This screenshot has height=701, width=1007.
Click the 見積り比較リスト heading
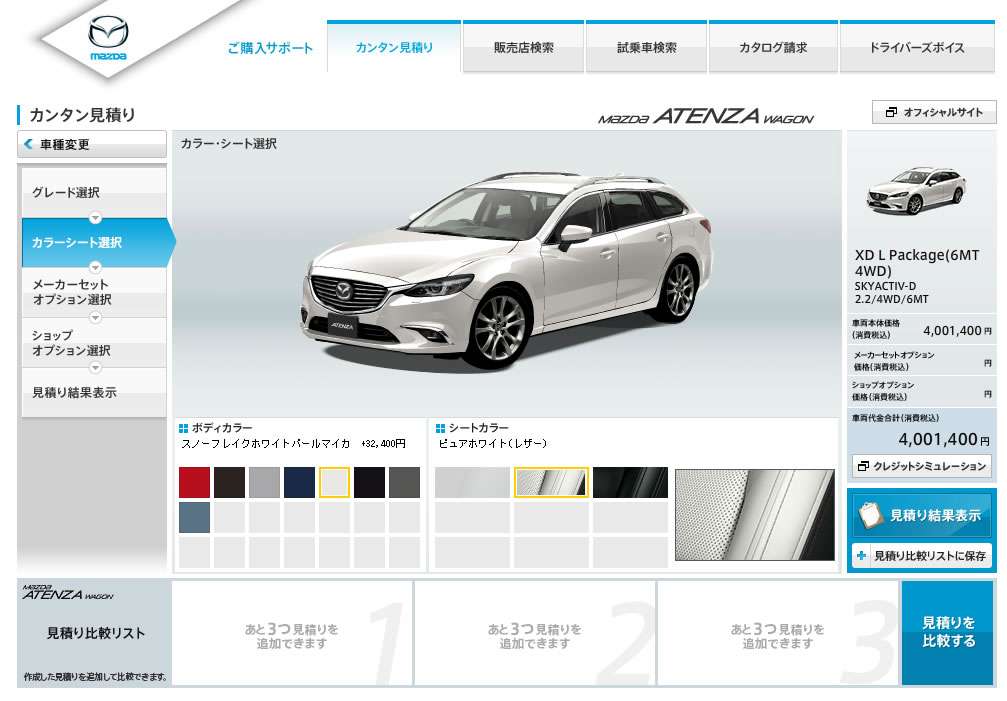[96, 633]
